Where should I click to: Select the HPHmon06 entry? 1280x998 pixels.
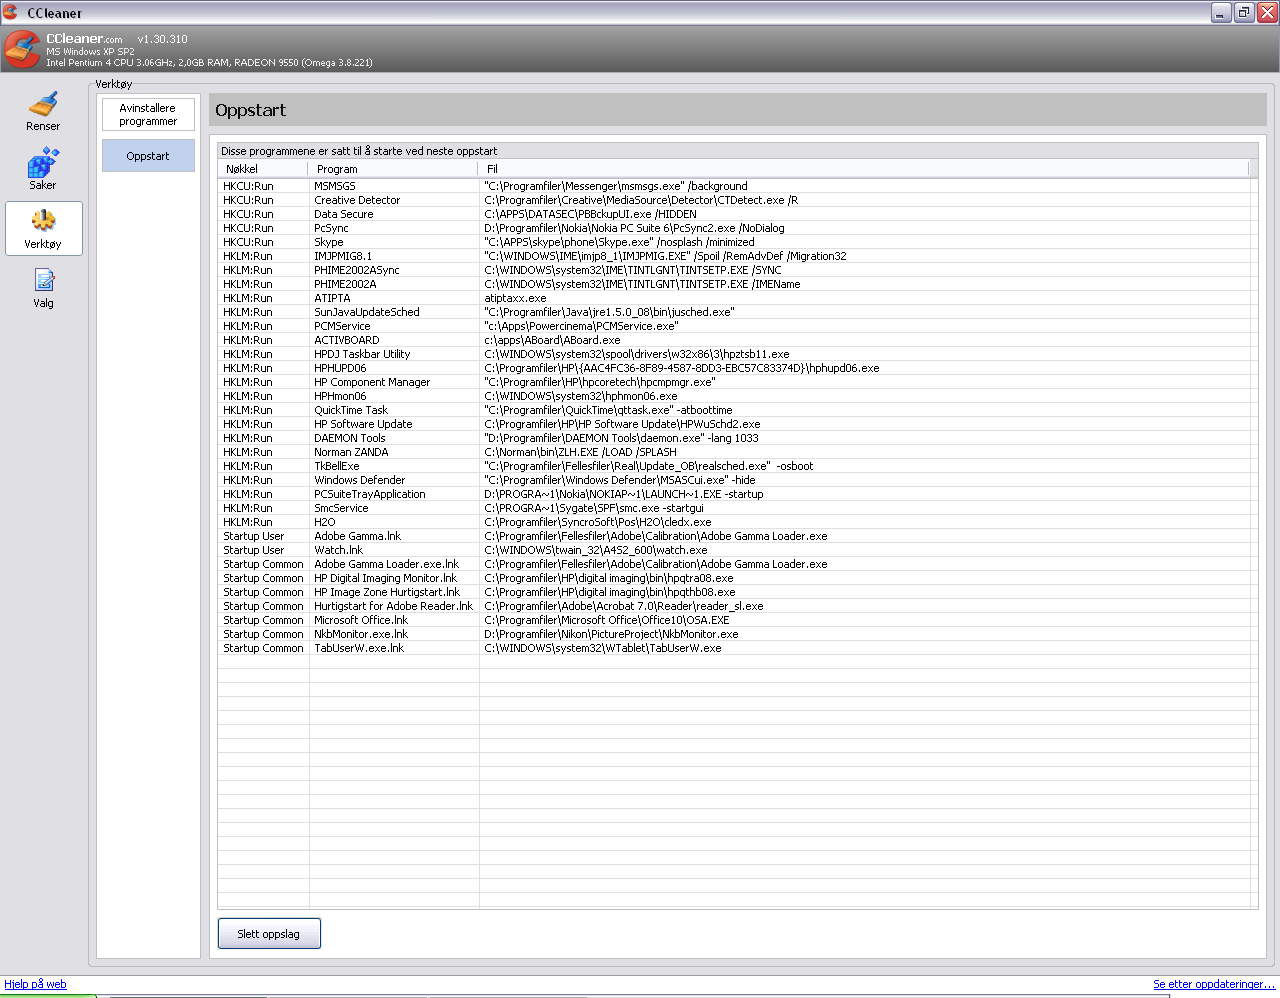tap(737, 396)
